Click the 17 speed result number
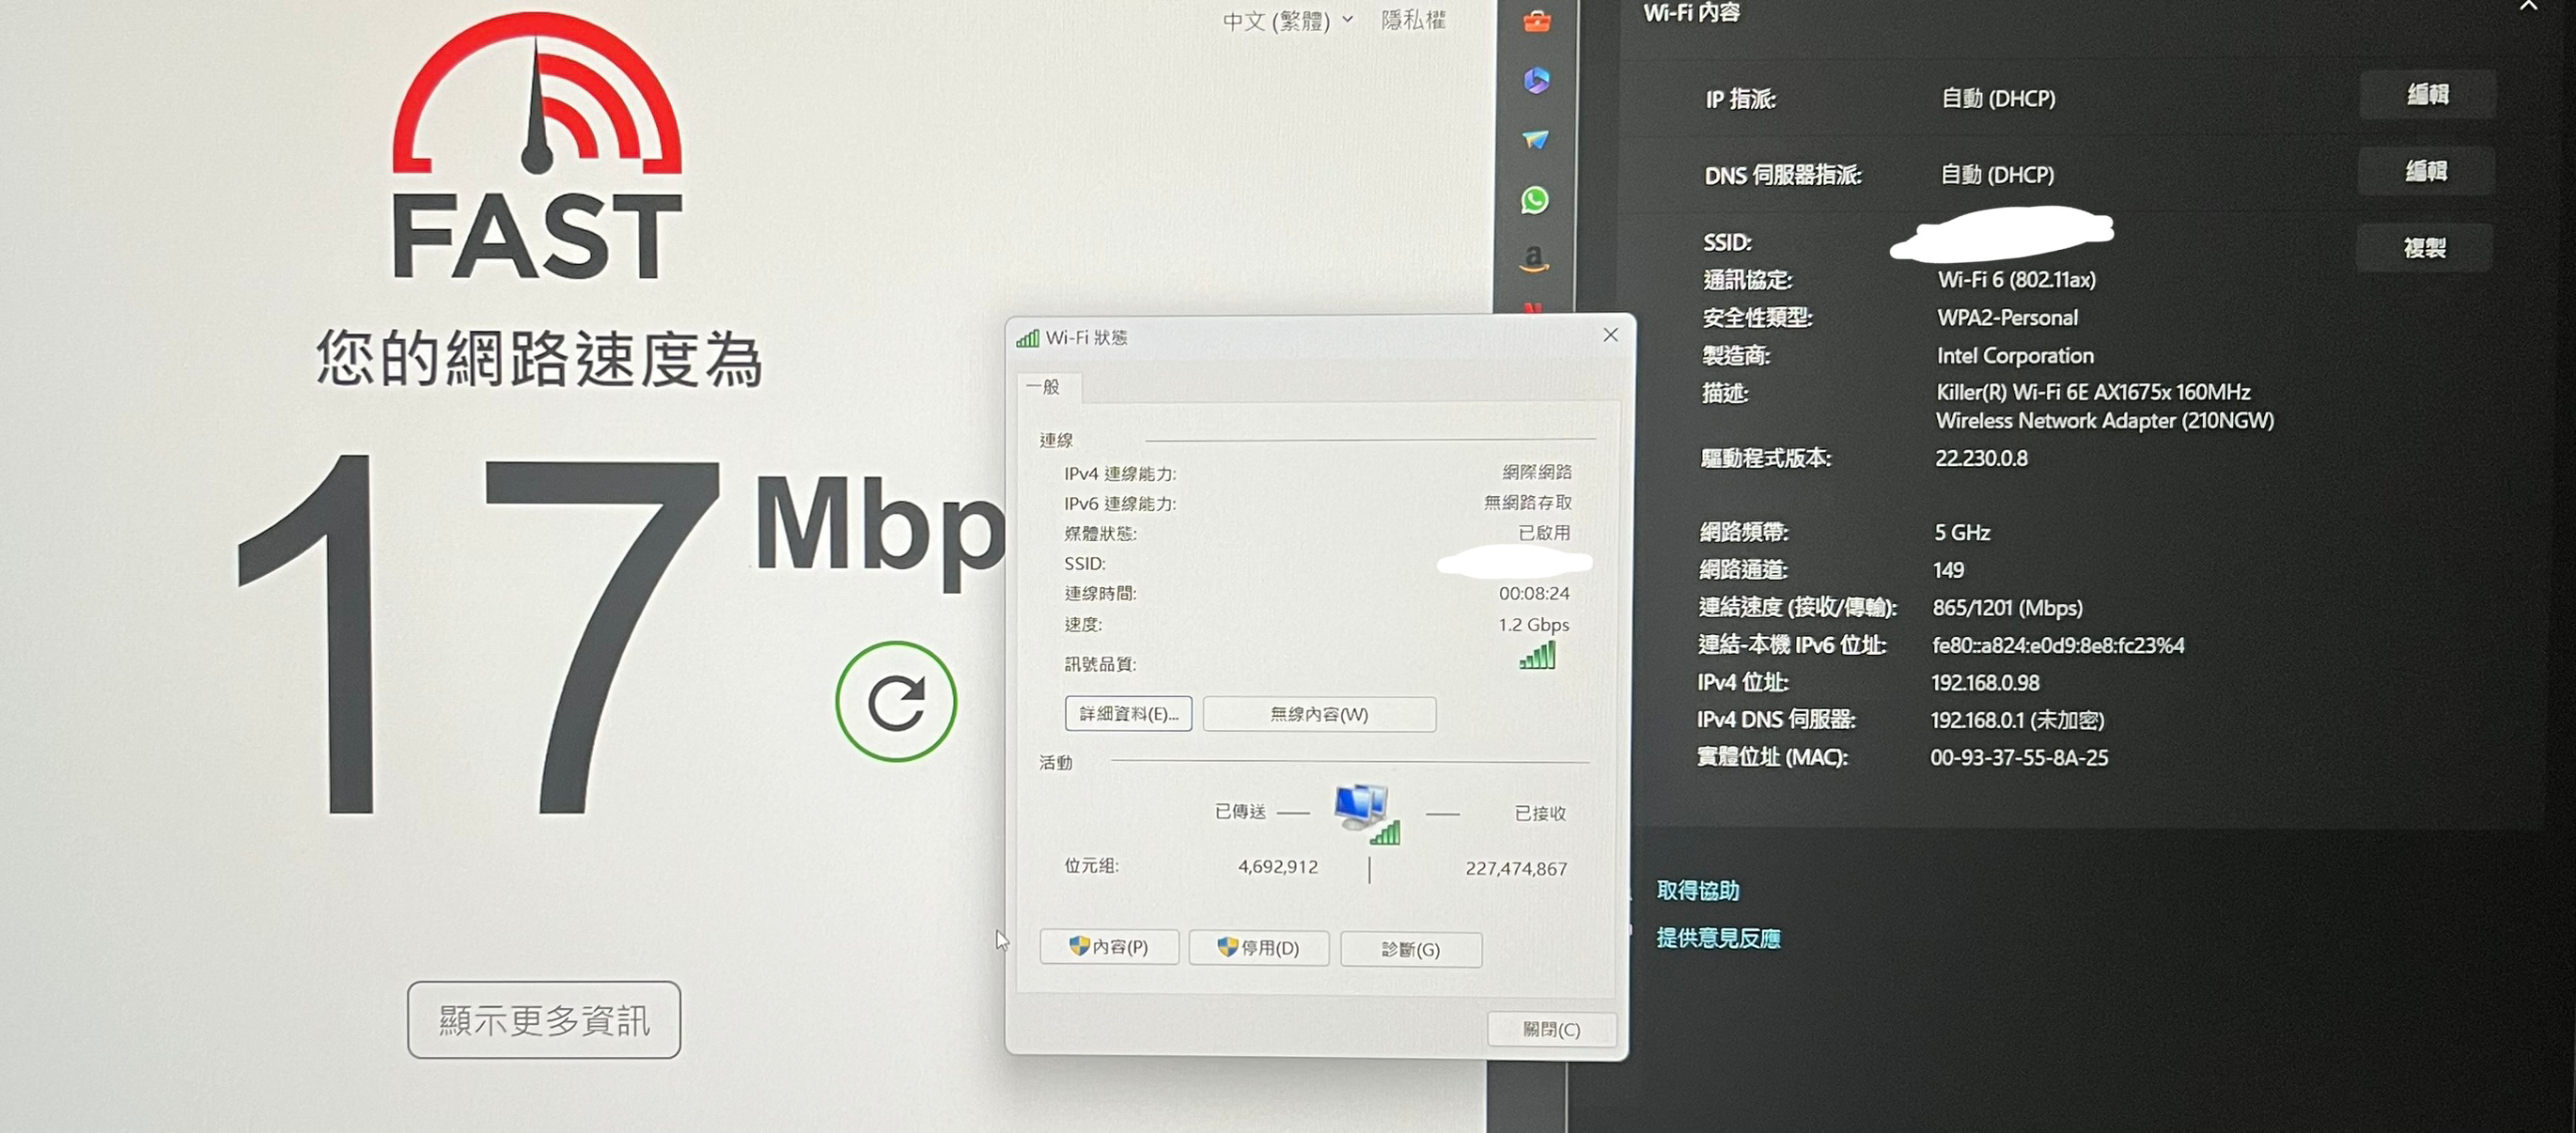Image resolution: width=2576 pixels, height=1133 pixels. coord(478,636)
